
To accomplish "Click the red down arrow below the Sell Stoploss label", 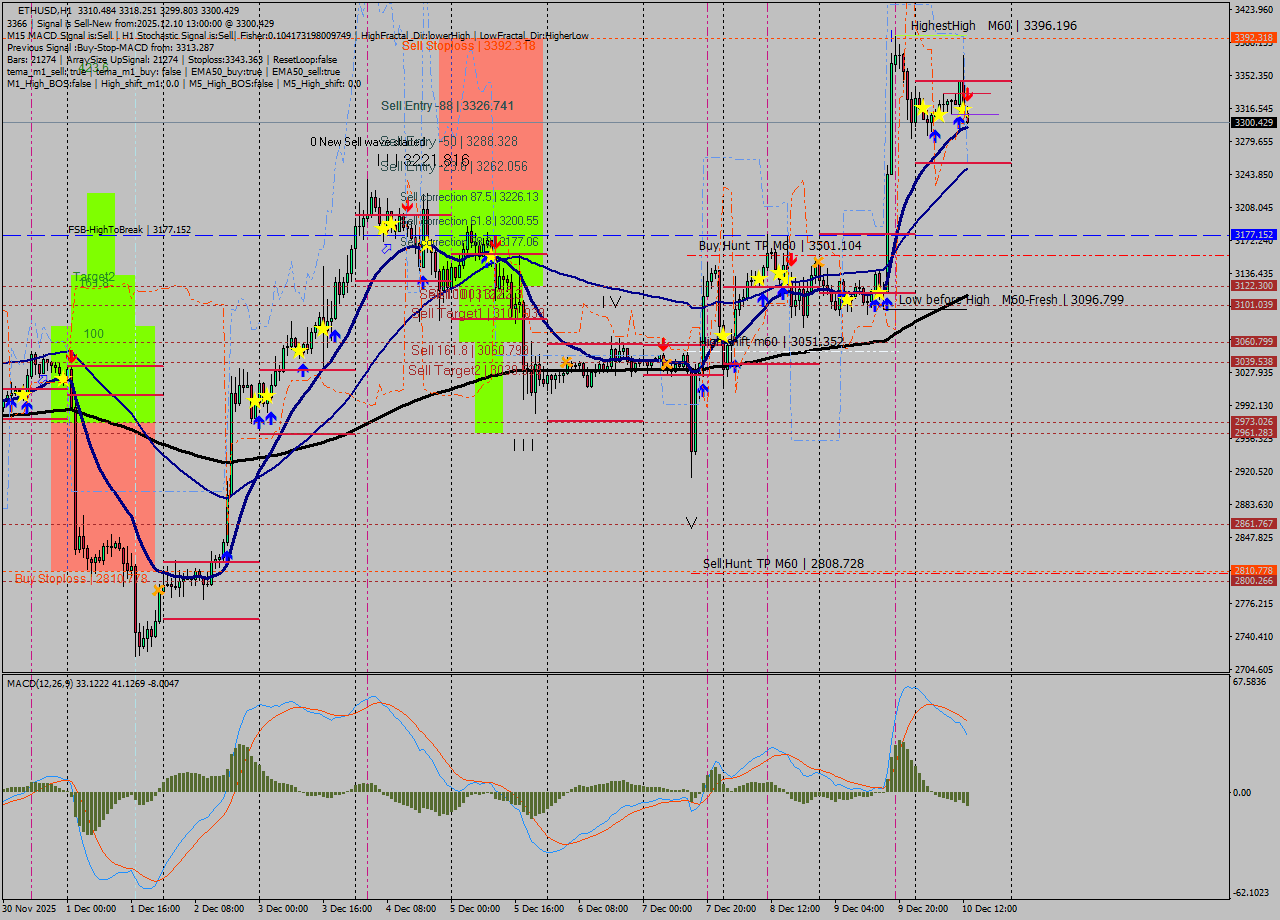I will [x=406, y=206].
